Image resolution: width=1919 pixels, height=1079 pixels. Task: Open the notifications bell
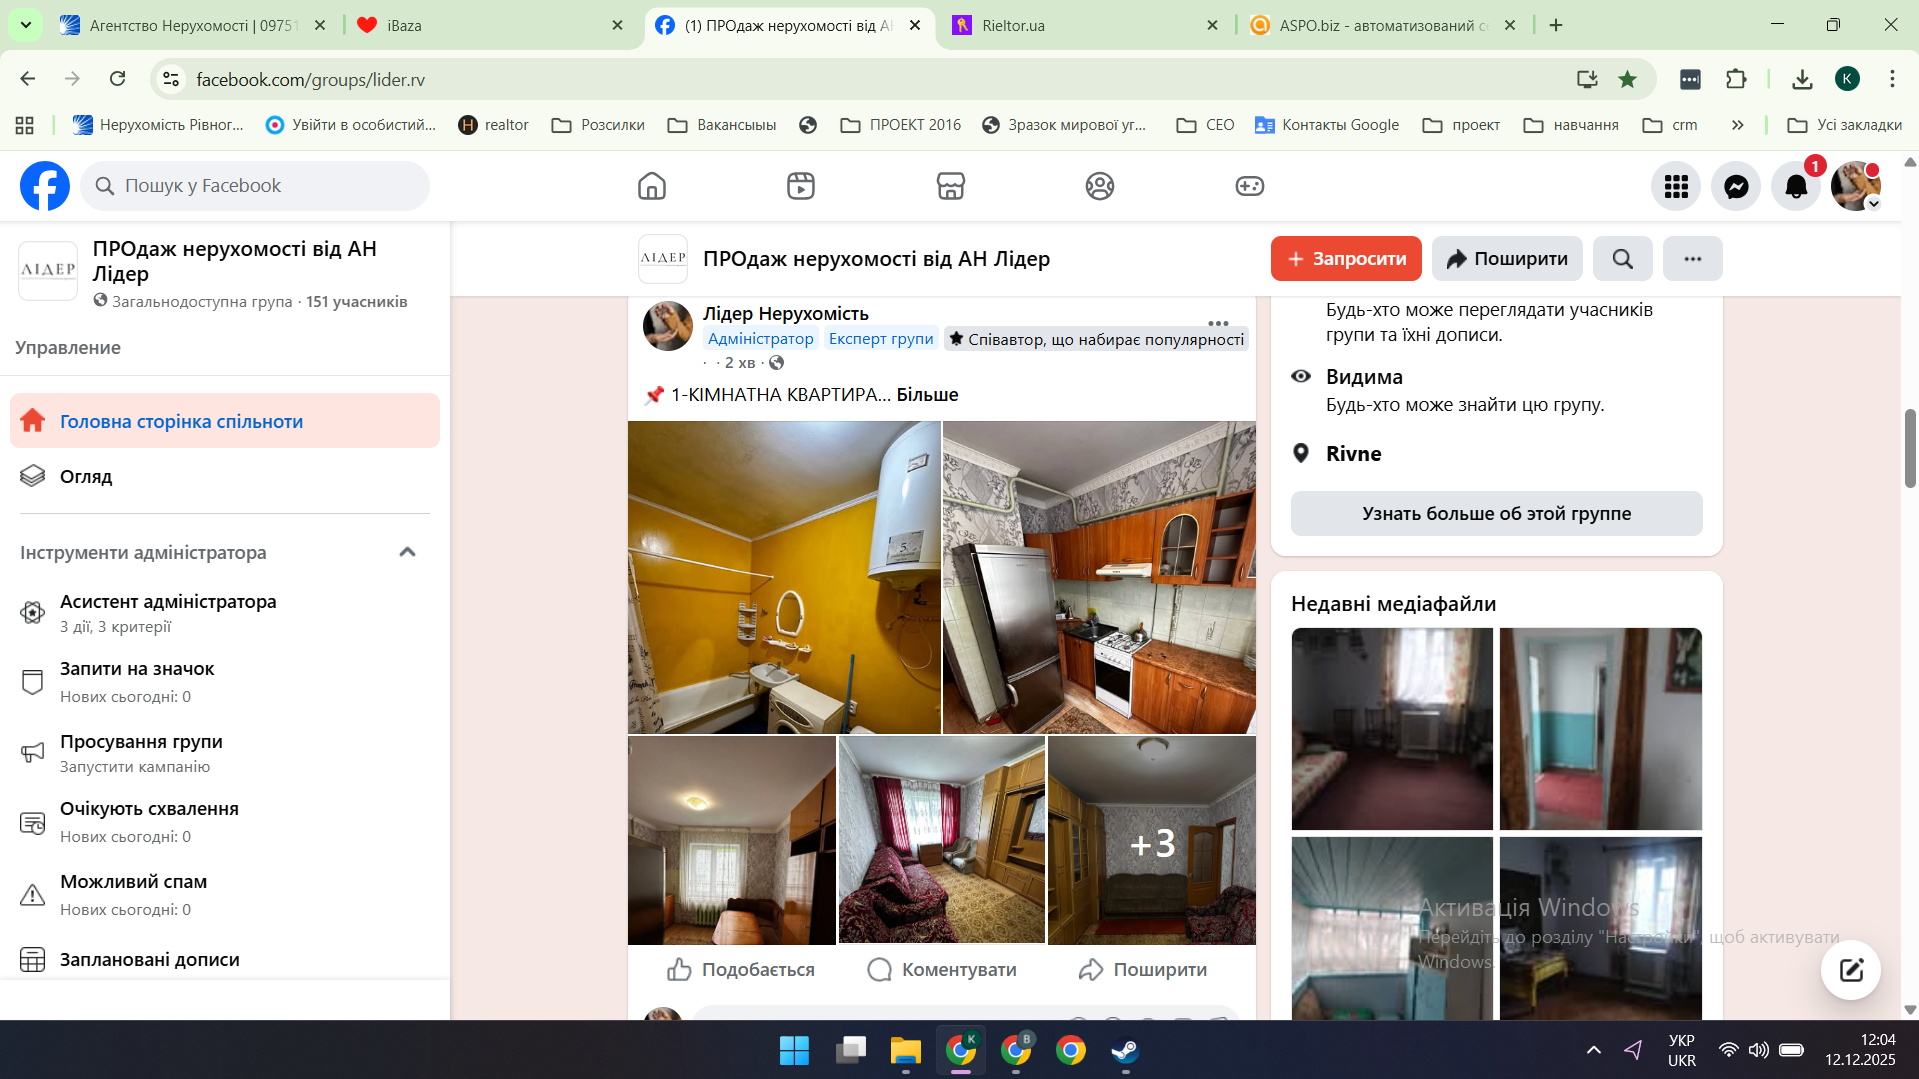pyautogui.click(x=1796, y=186)
